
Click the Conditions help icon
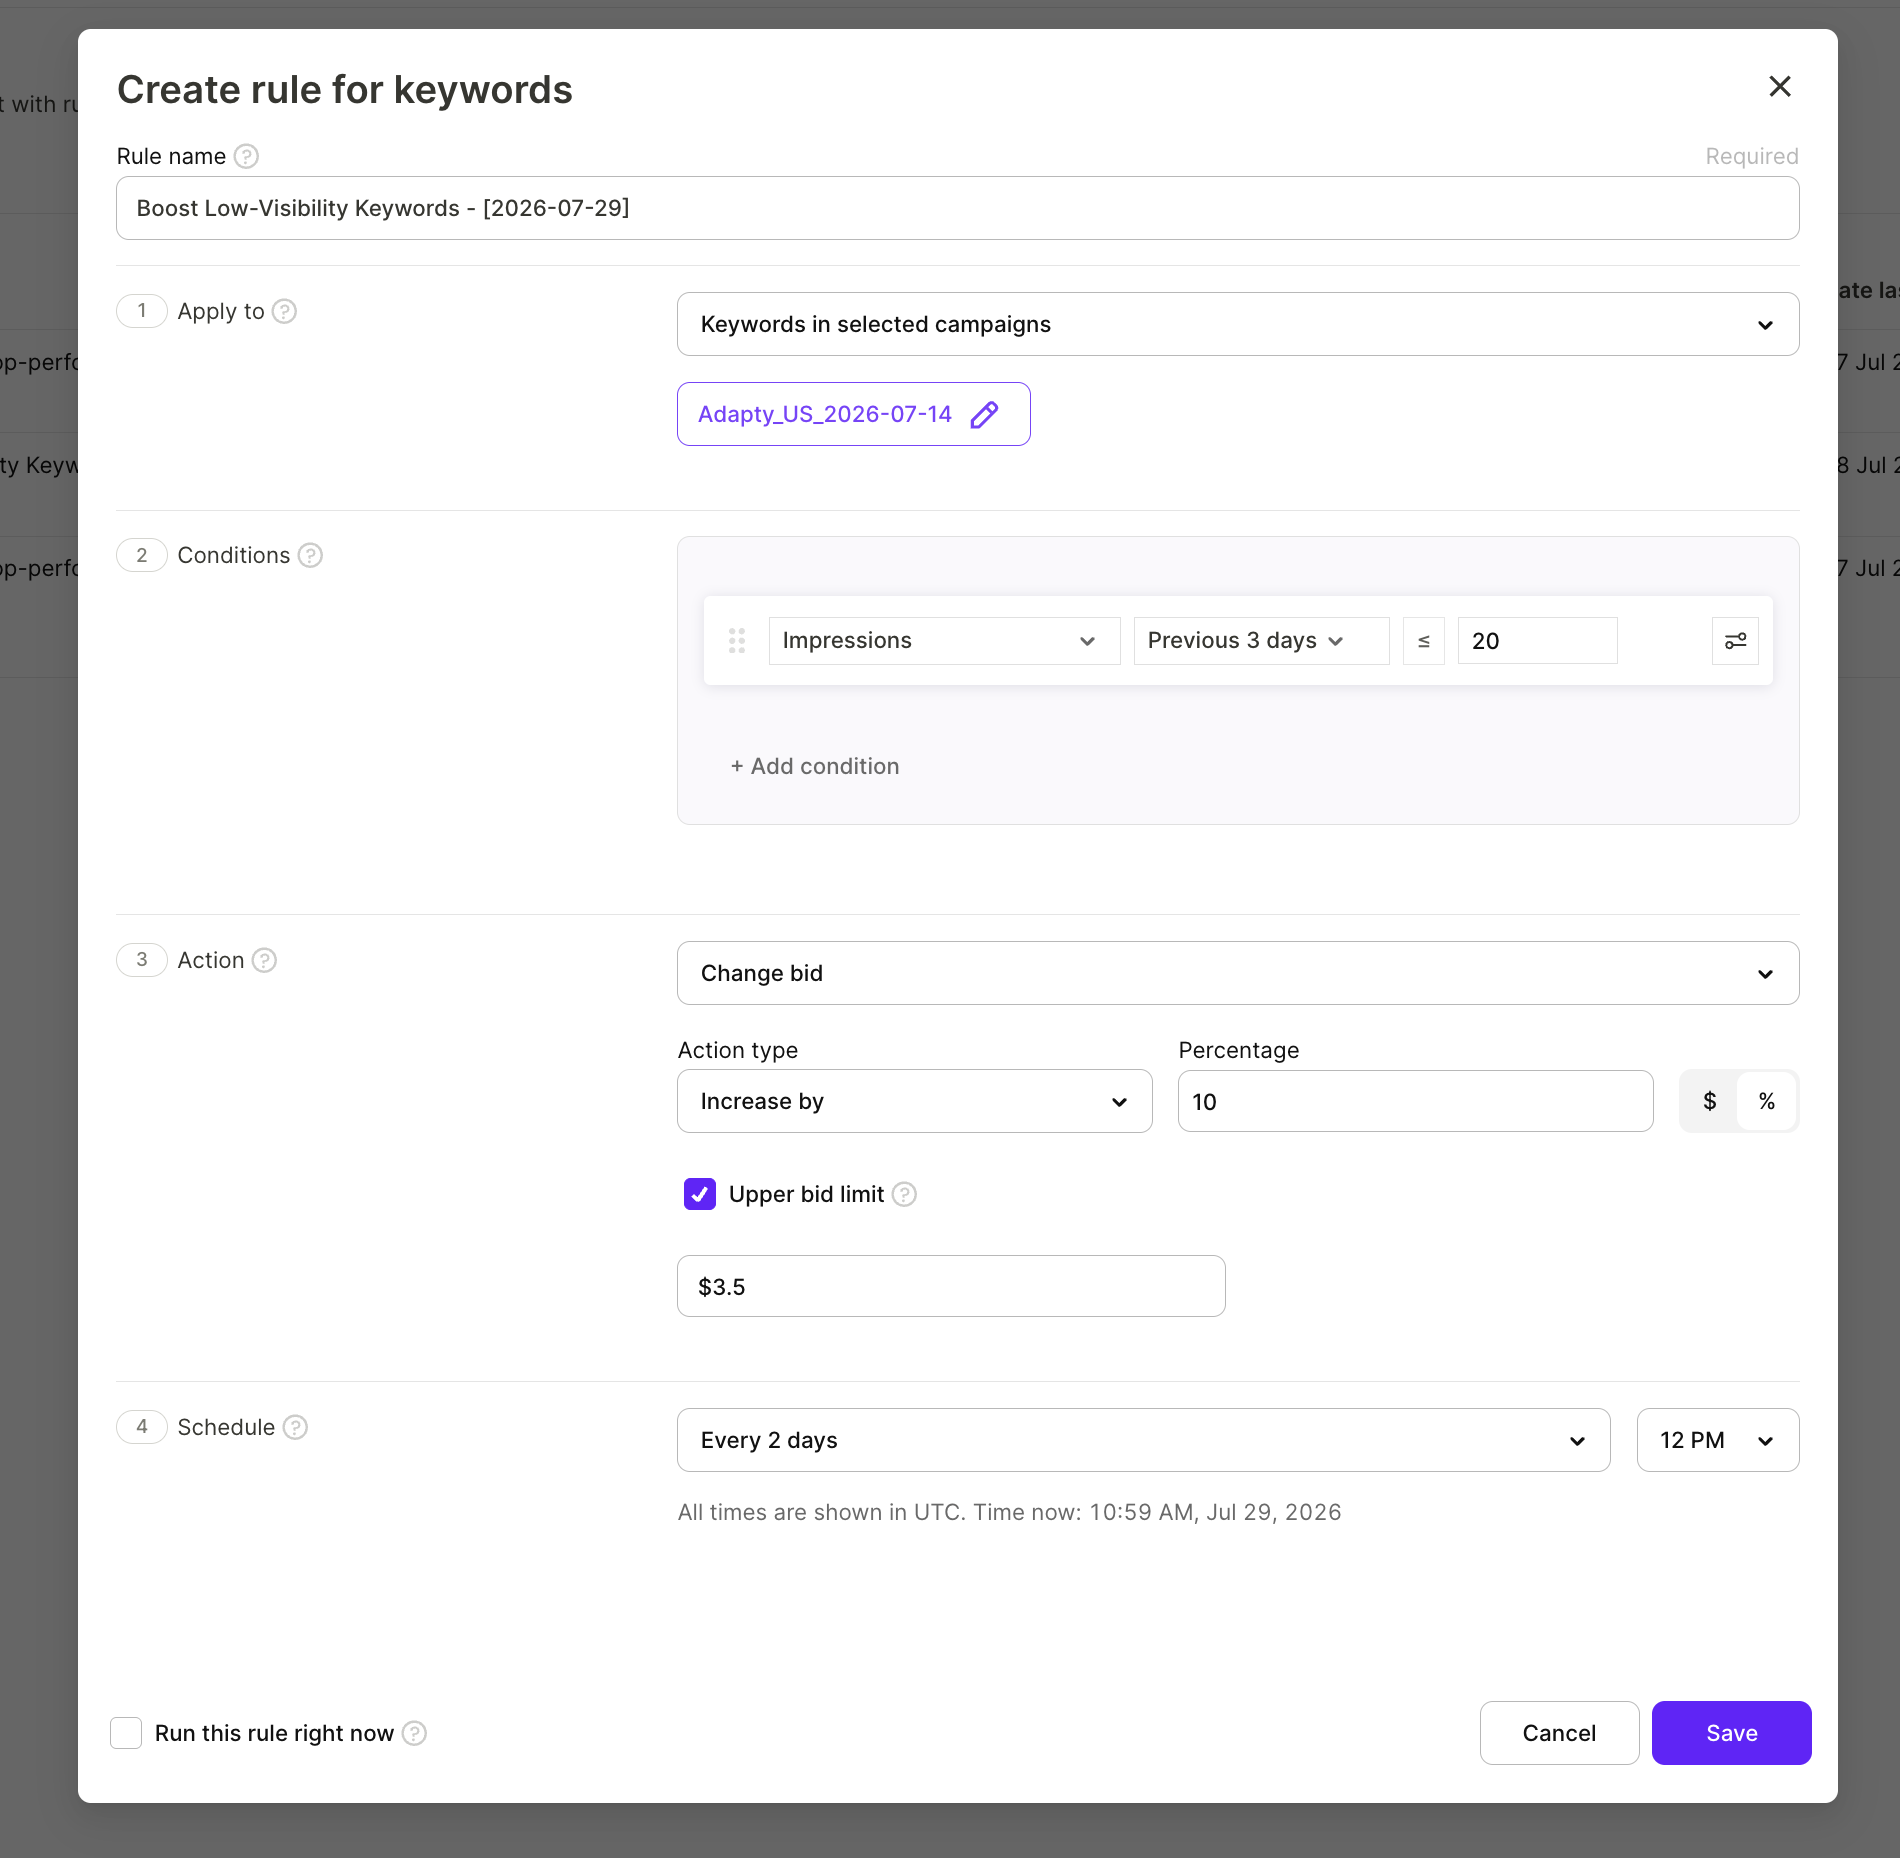point(310,555)
